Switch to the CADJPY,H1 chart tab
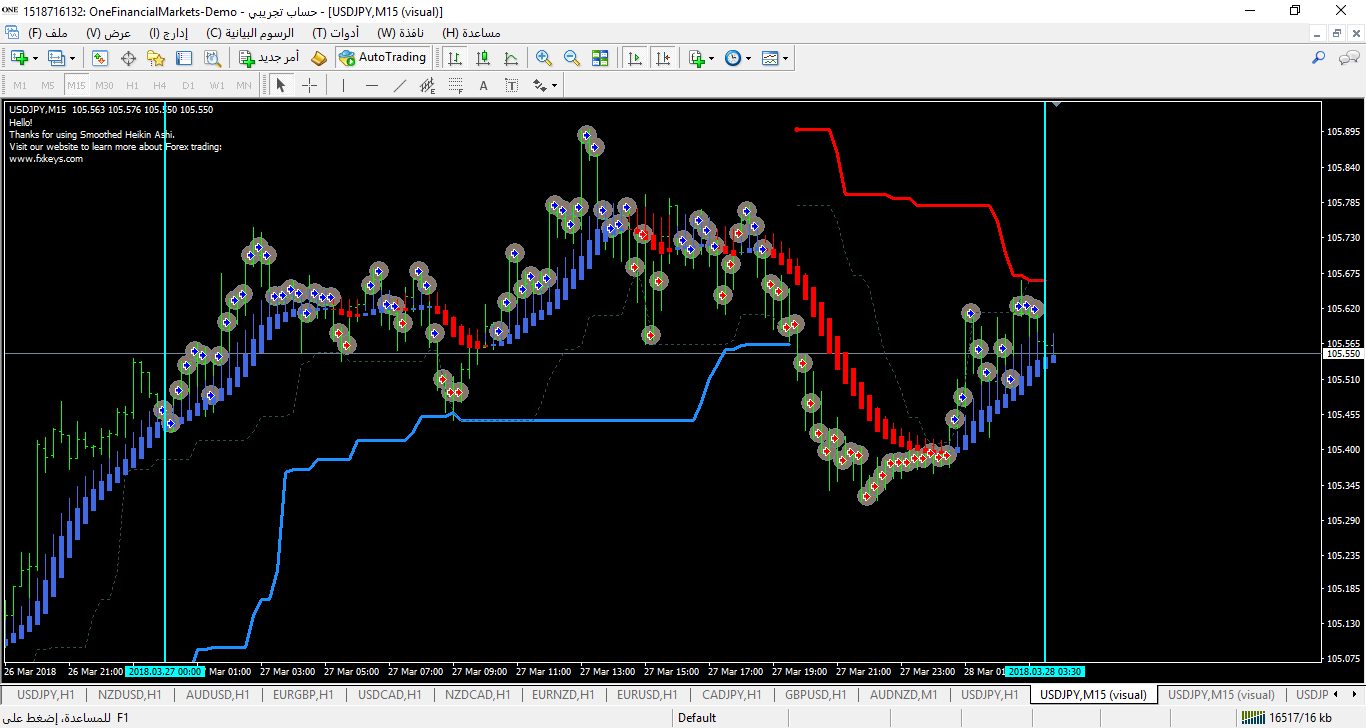1366x728 pixels. [731, 694]
